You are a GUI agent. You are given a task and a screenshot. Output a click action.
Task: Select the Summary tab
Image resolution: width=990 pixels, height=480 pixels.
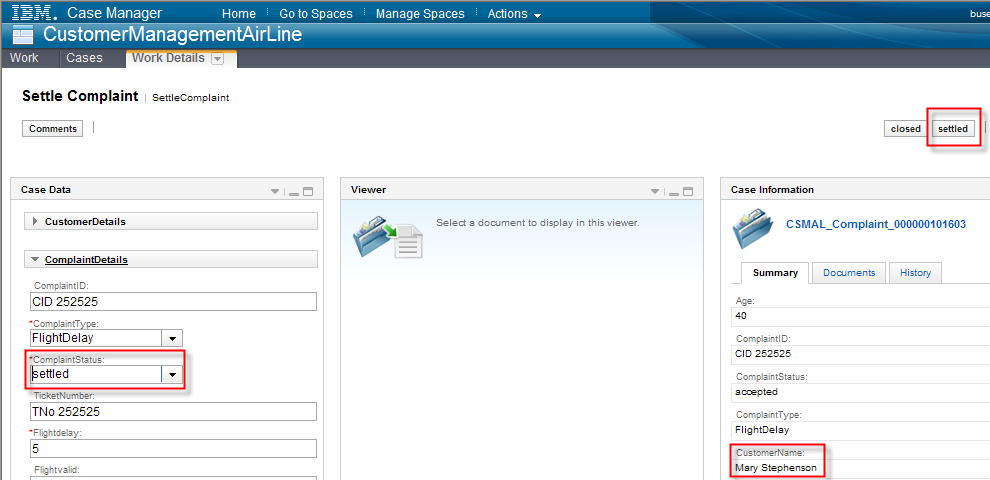[775, 273]
